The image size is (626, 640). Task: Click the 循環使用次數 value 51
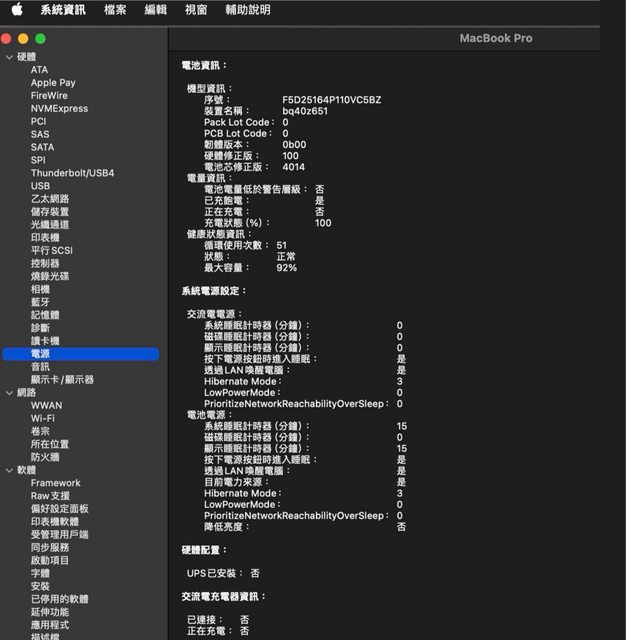pos(282,245)
